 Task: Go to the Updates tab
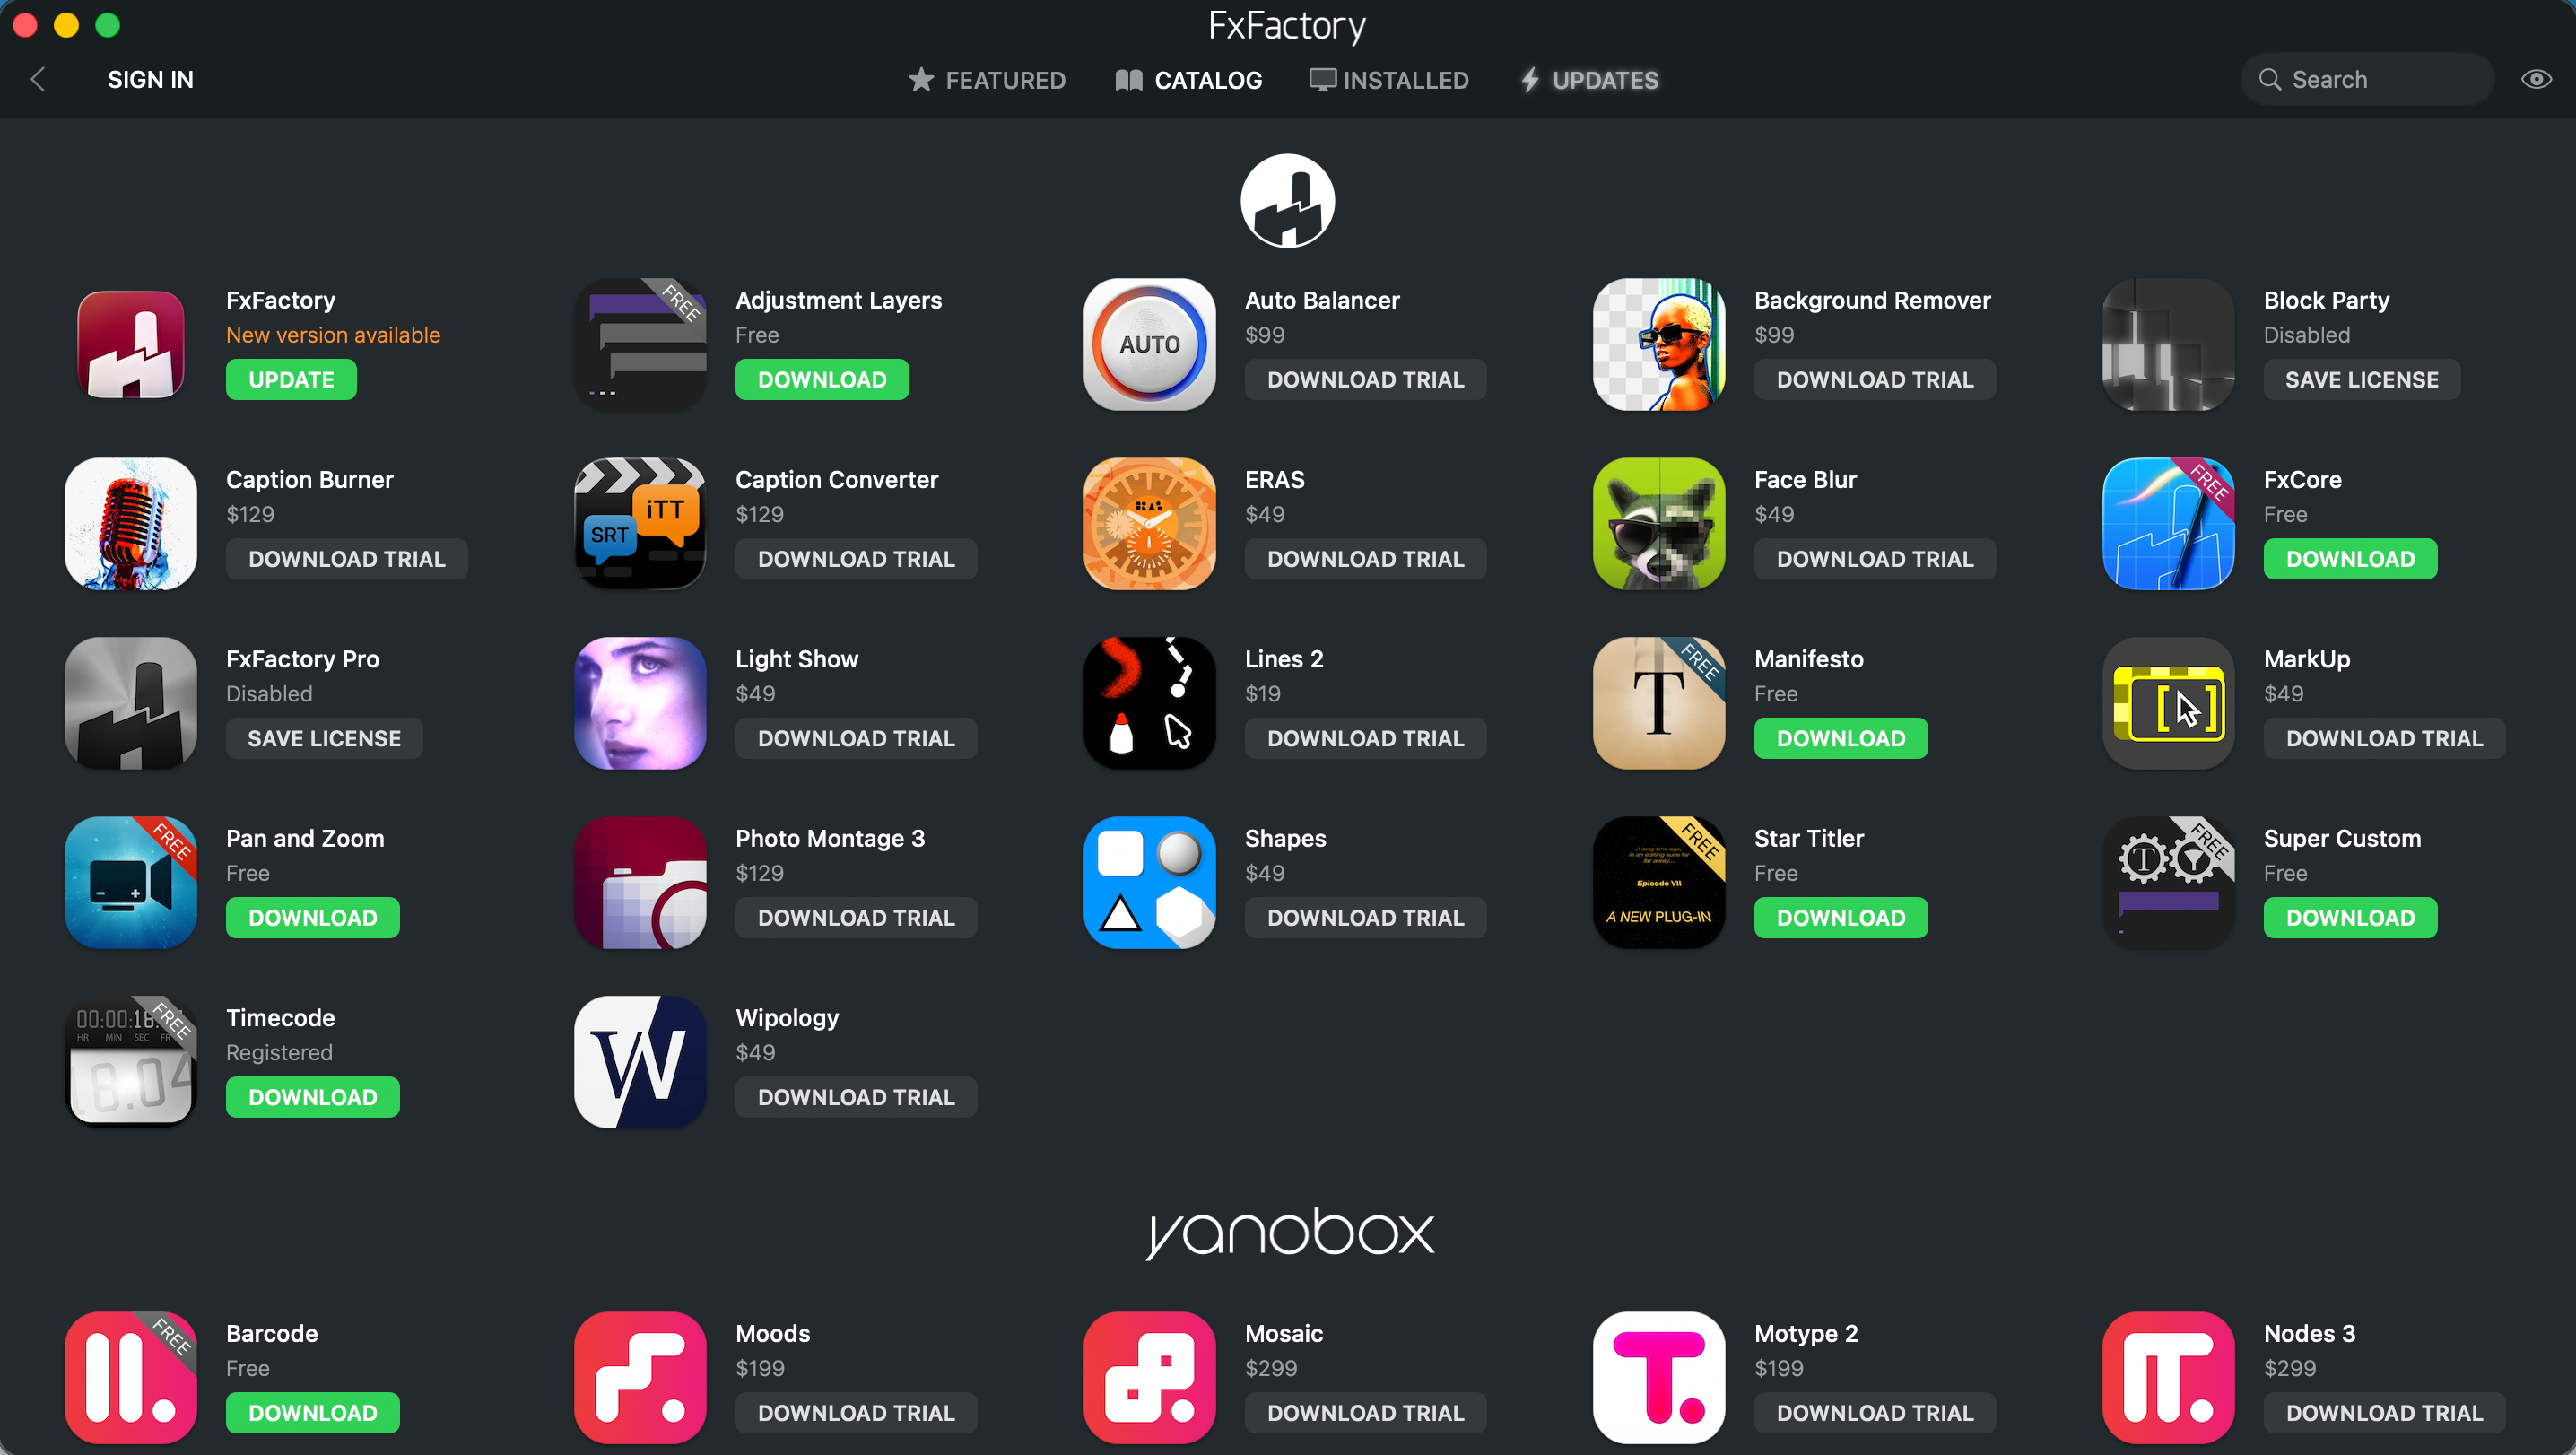[1589, 80]
